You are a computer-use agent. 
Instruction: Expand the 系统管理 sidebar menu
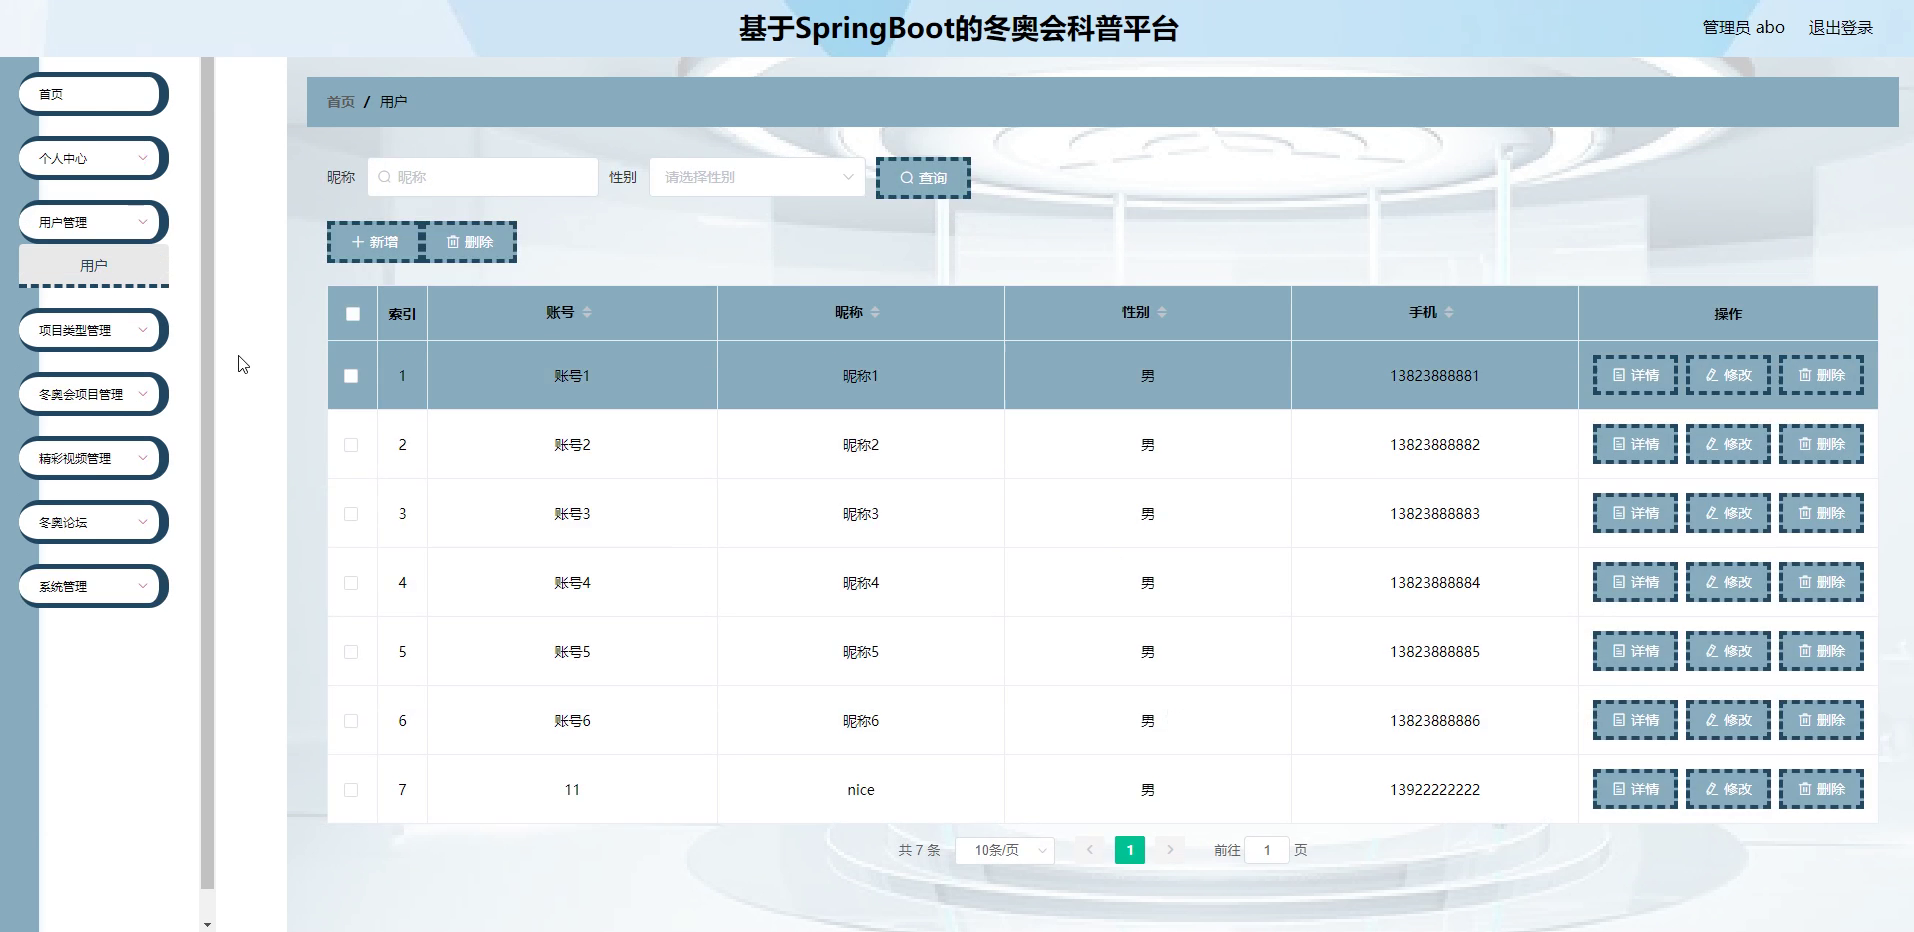click(93, 586)
